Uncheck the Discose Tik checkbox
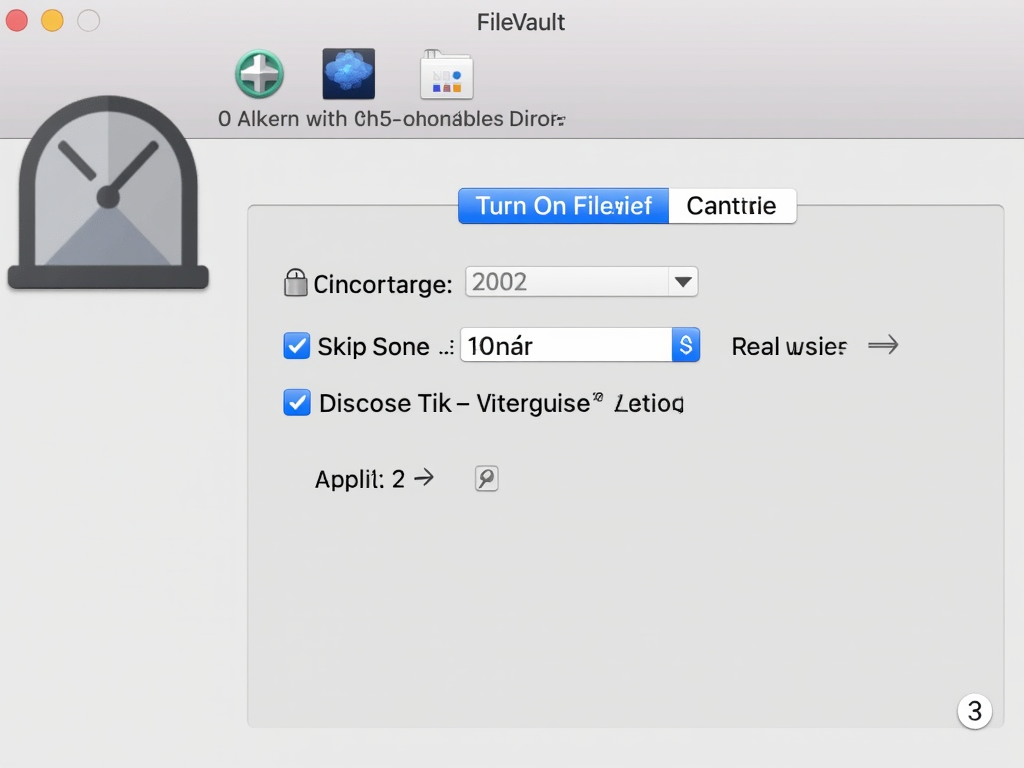The height and width of the screenshot is (768, 1024). tap(296, 403)
